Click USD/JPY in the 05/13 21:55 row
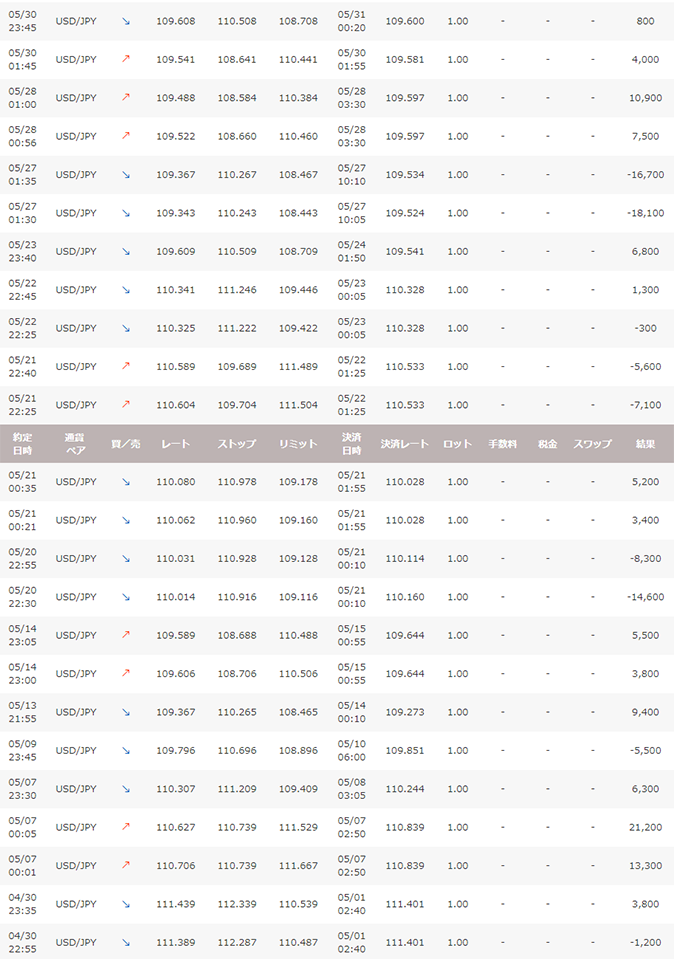The image size is (674, 959). [76, 712]
